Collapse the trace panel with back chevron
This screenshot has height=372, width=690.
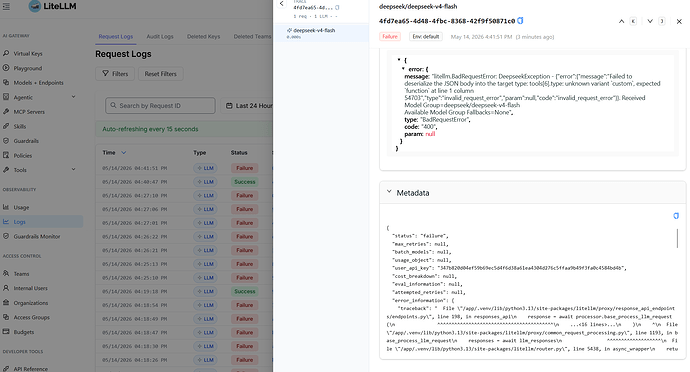click(282, 4)
